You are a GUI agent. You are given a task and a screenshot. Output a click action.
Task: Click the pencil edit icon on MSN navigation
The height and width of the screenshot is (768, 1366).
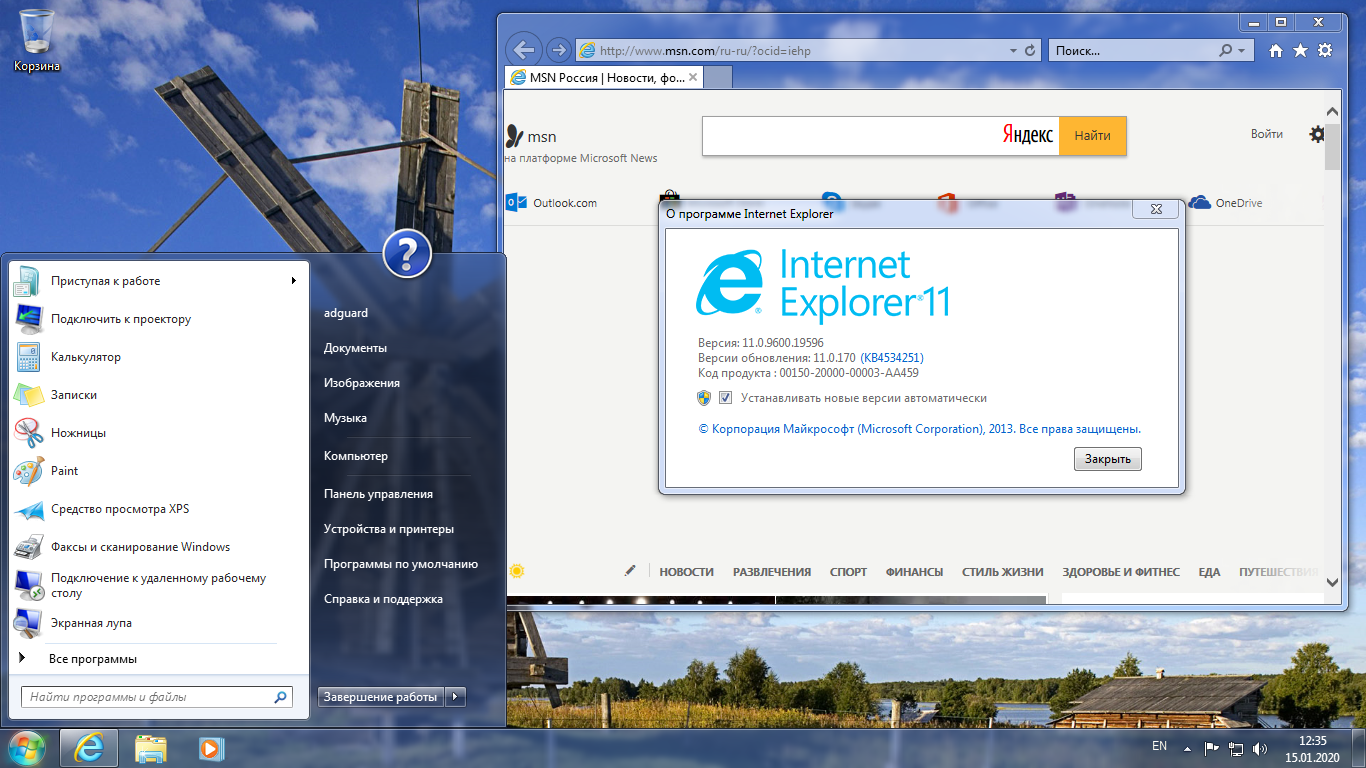[630, 571]
